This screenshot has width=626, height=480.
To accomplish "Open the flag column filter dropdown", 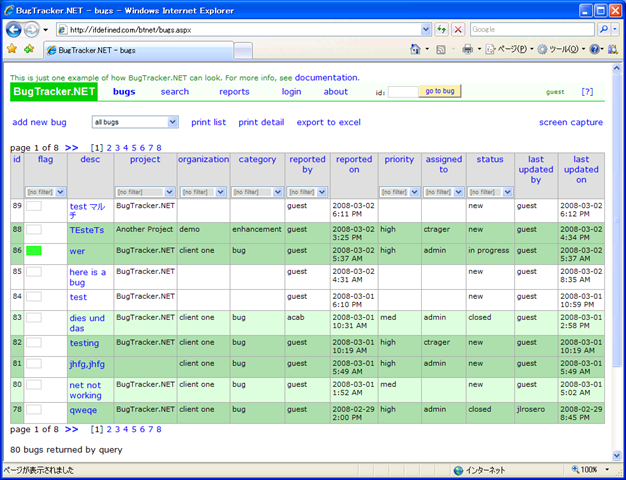I will tap(45, 192).
